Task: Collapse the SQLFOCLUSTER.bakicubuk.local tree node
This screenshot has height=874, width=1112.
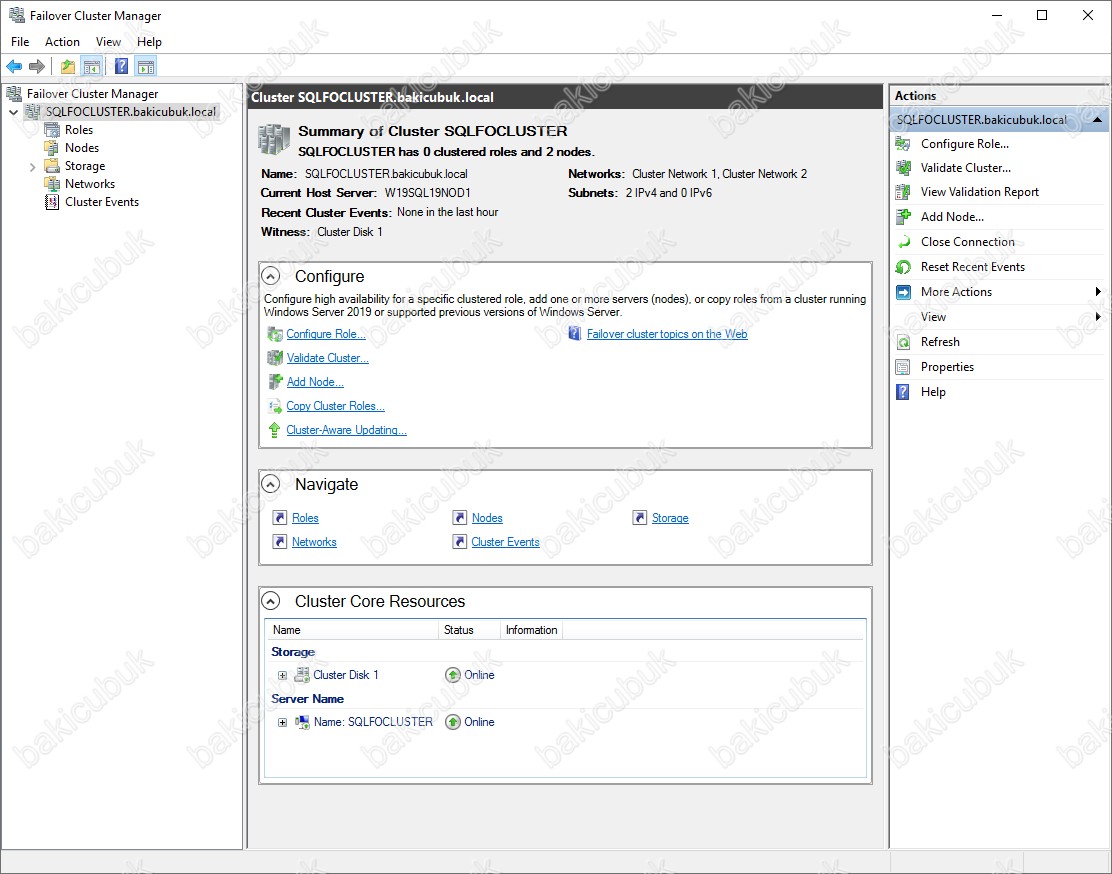Action: click(13, 112)
